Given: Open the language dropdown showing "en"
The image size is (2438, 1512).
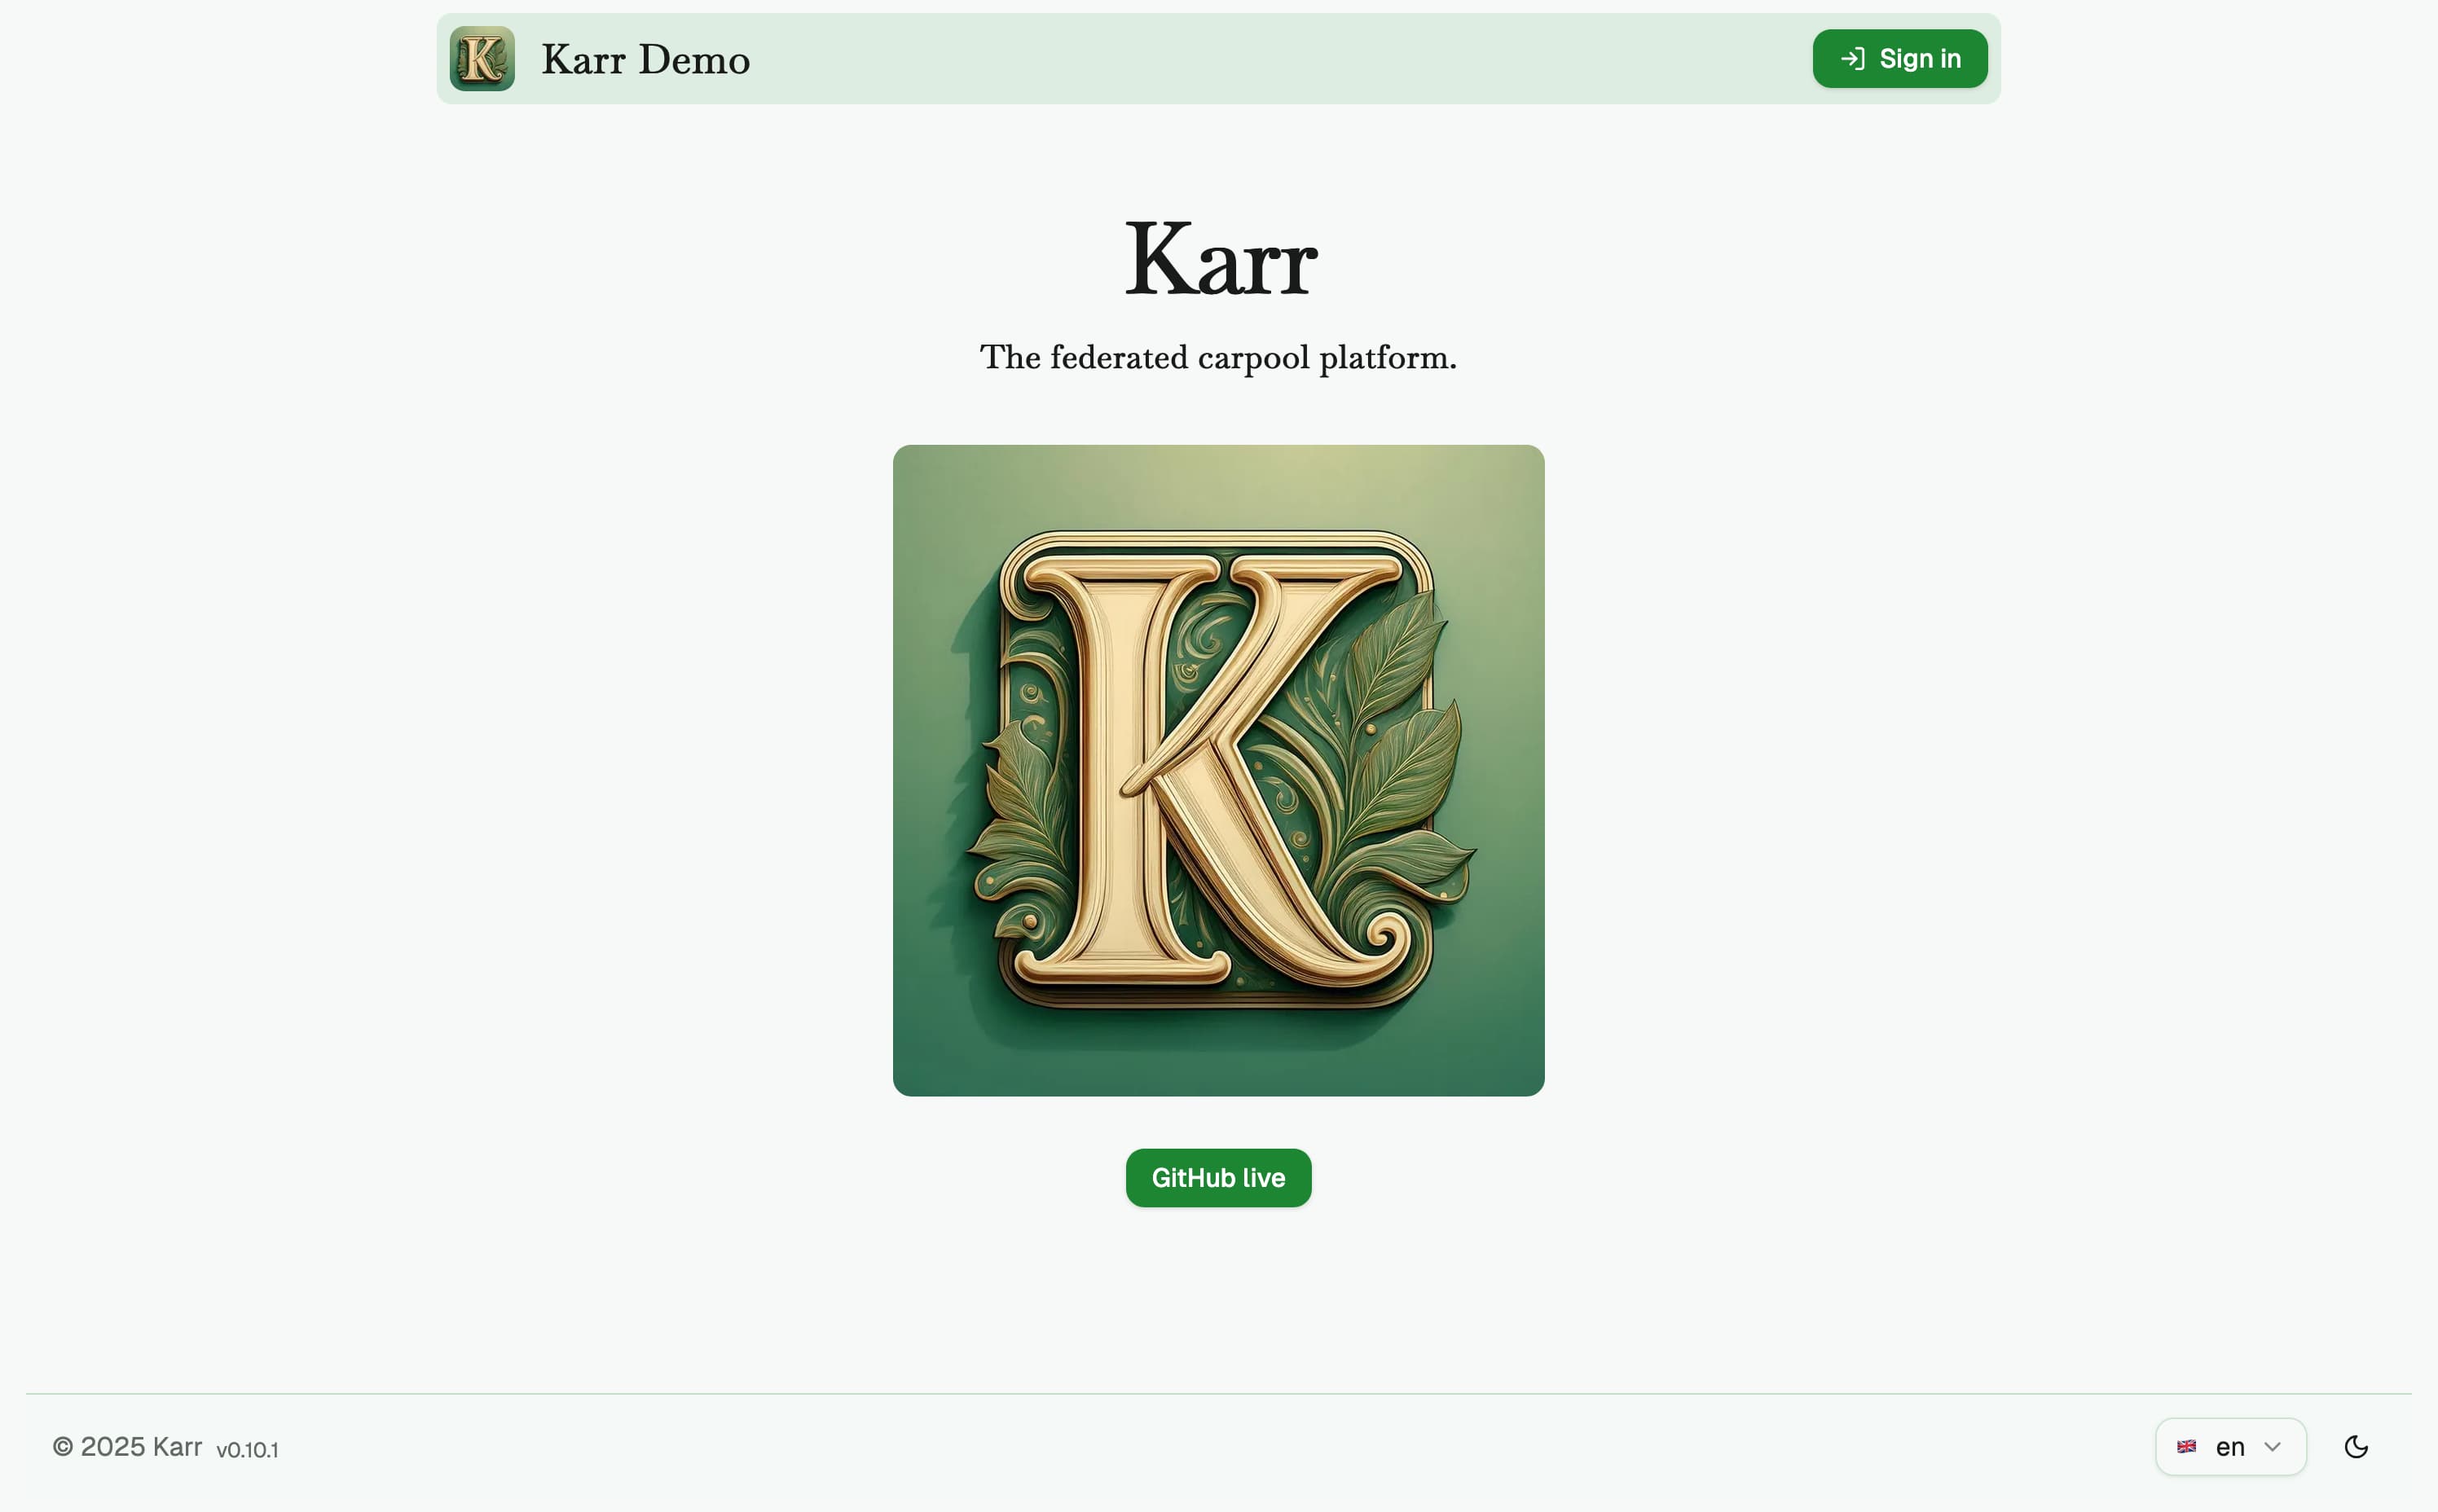Looking at the screenshot, I should click(x=2231, y=1446).
